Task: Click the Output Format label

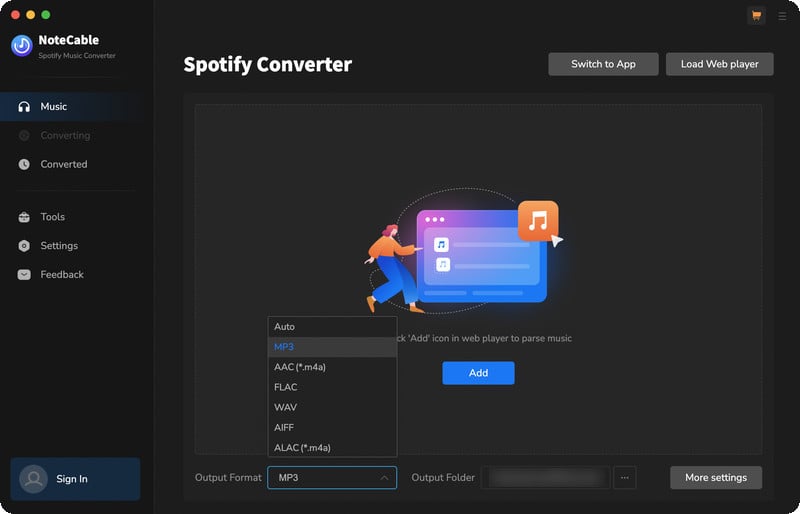Action: 228,478
